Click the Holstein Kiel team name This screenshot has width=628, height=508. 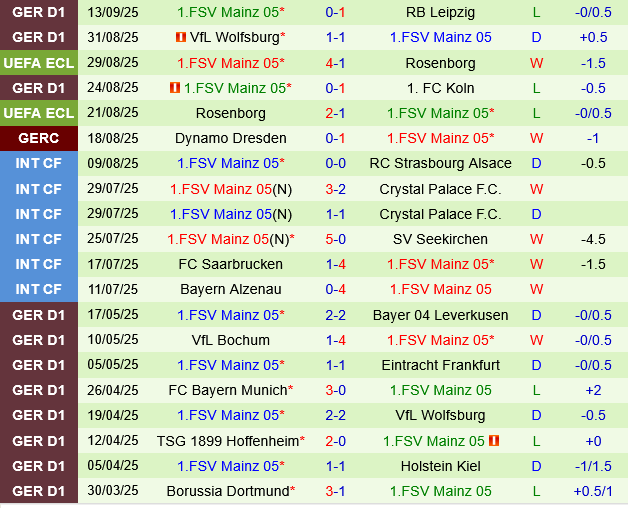click(440, 465)
